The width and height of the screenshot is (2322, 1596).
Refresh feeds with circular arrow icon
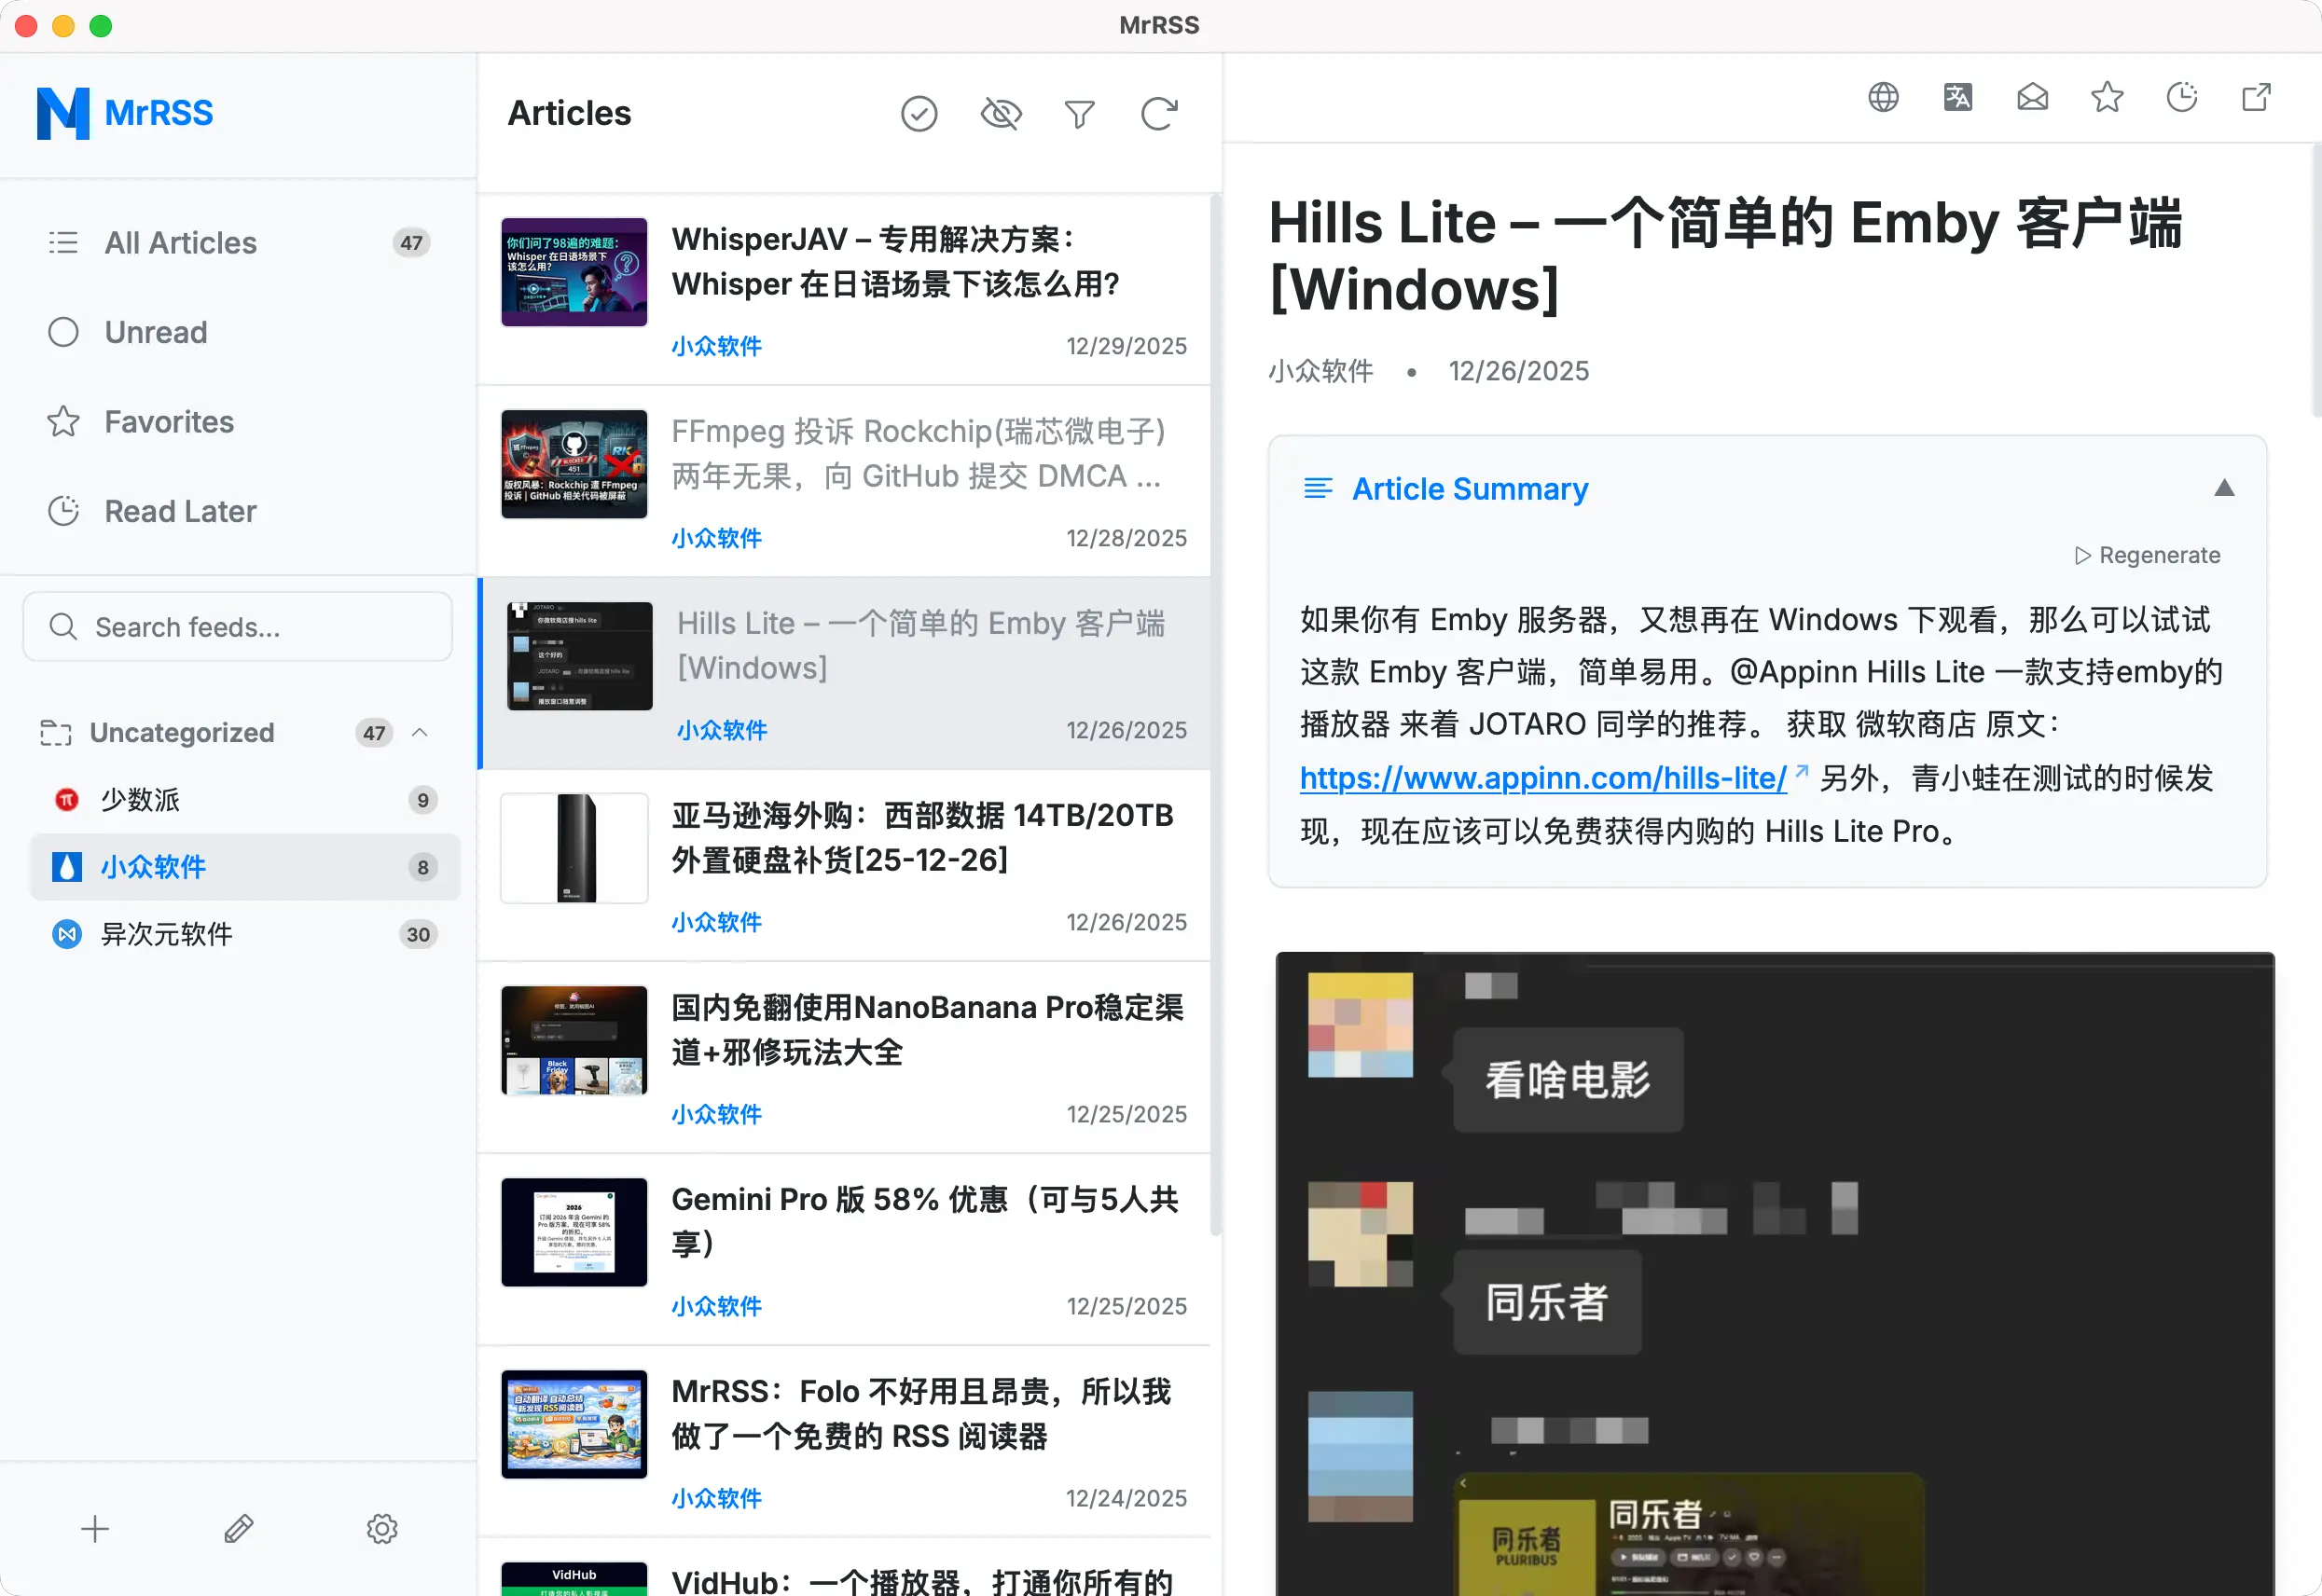pos(1158,114)
